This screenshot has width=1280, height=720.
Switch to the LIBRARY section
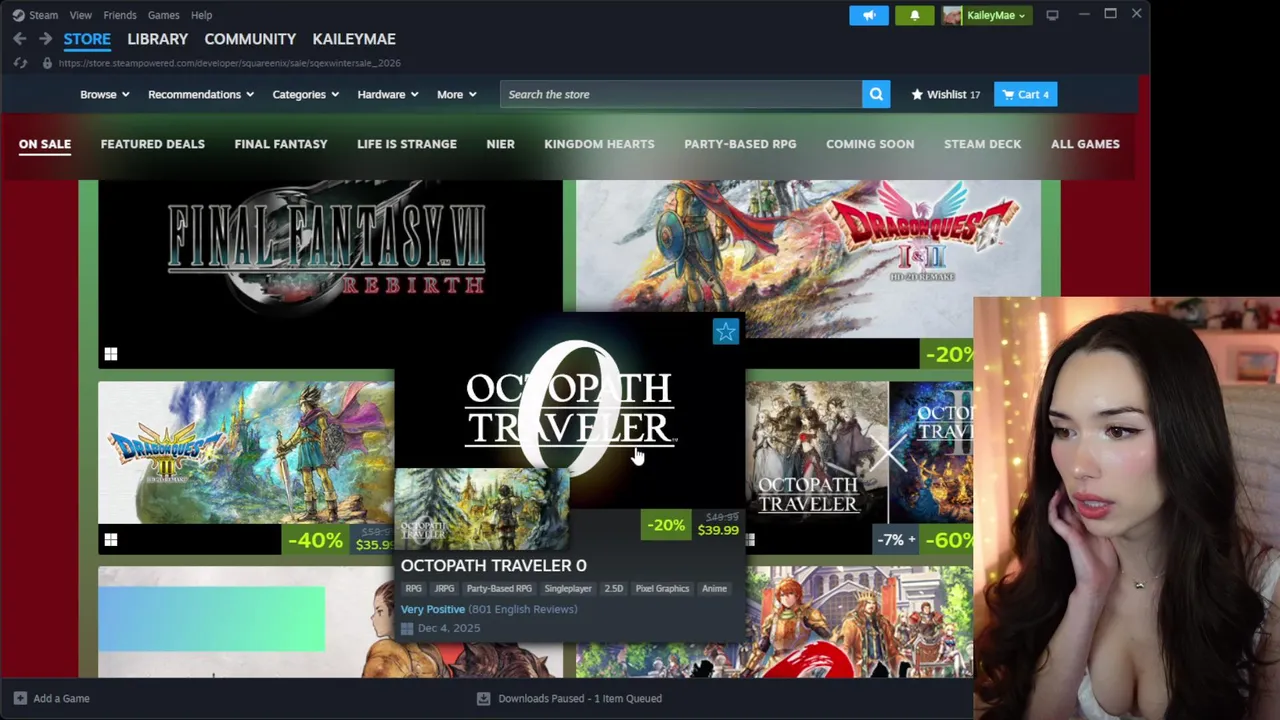point(157,39)
